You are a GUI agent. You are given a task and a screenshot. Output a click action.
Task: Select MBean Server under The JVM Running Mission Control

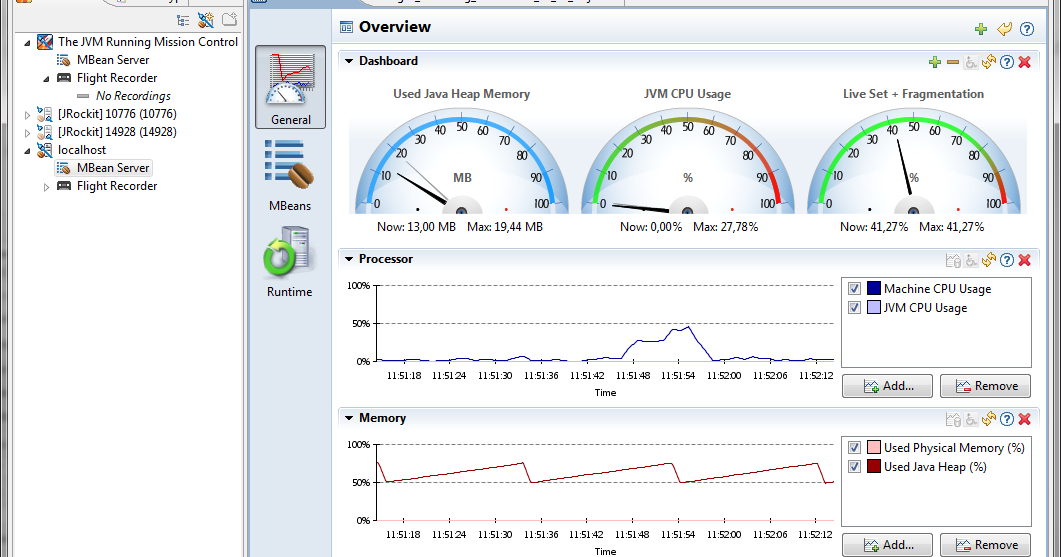112,60
